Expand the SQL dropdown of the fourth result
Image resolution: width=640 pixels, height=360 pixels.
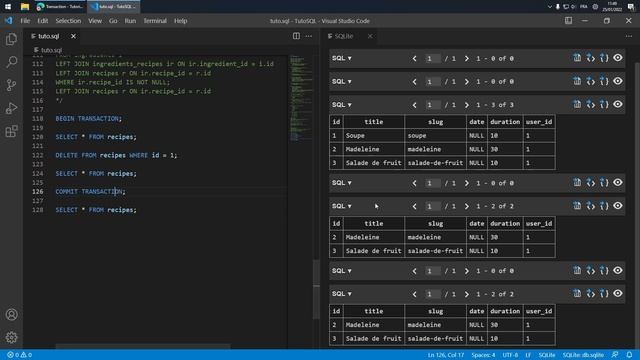[342, 183]
